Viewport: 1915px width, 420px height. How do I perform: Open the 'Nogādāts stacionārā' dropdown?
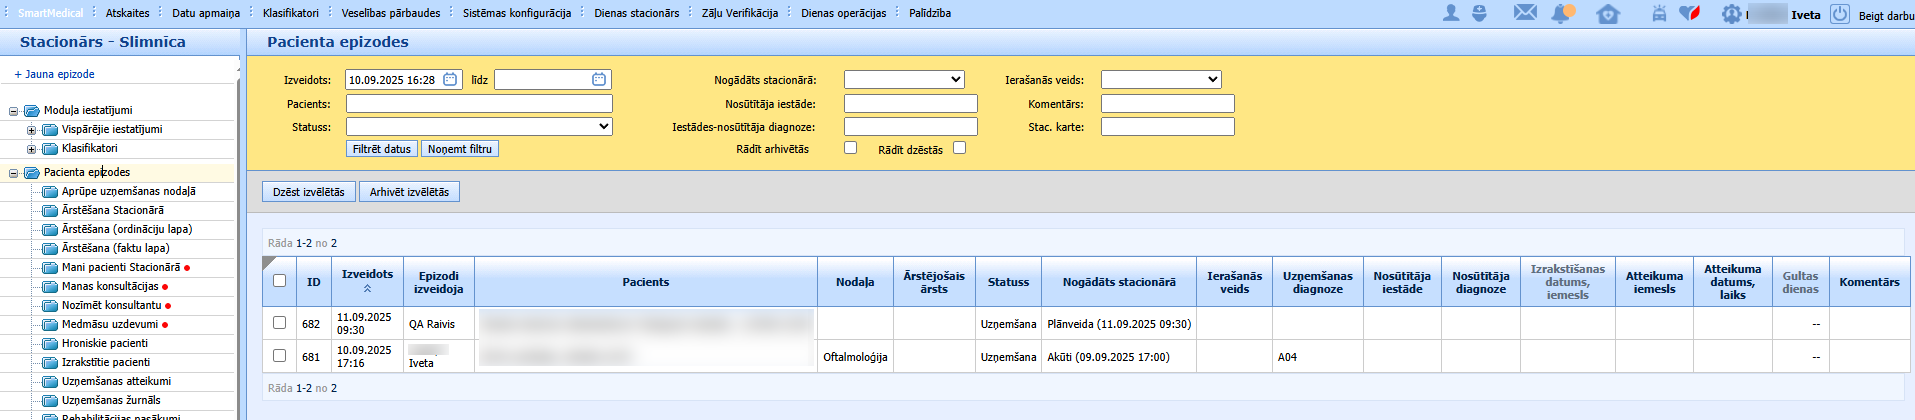[904, 79]
